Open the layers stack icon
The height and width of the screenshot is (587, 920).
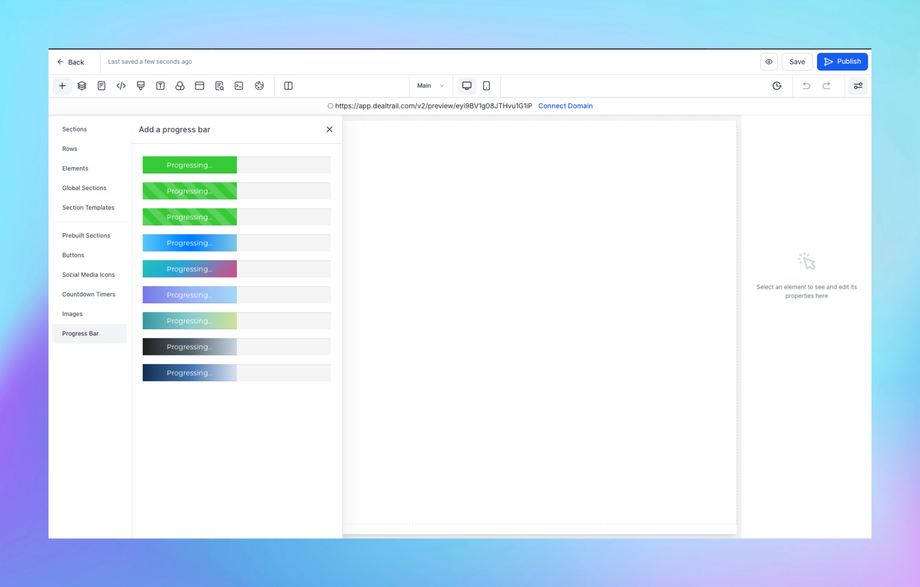(82, 86)
